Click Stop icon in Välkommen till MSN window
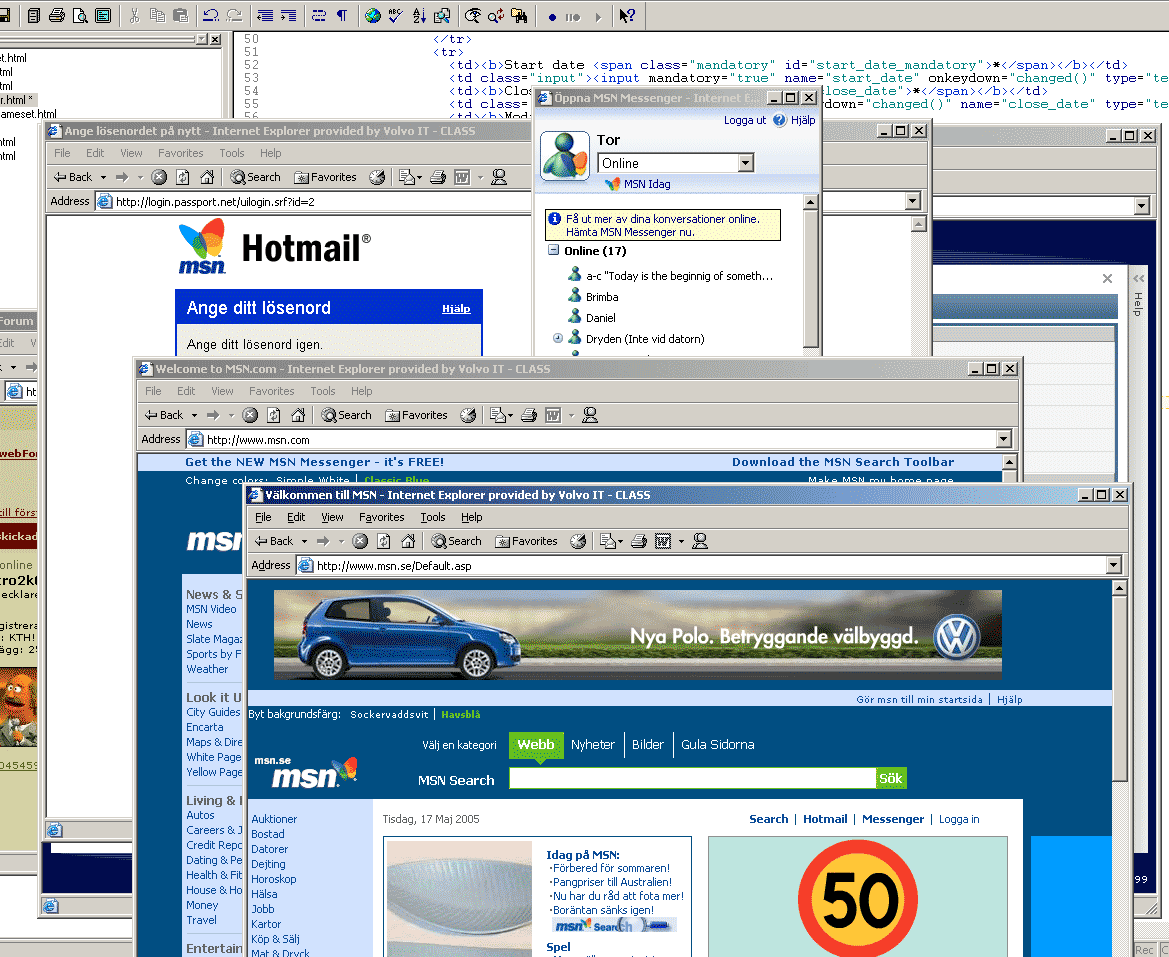1169x957 pixels. pos(360,541)
